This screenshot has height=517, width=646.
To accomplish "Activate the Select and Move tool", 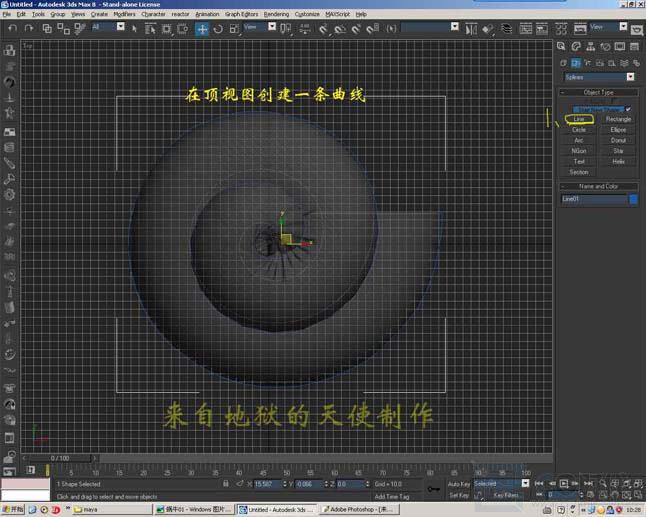I will click(201, 29).
